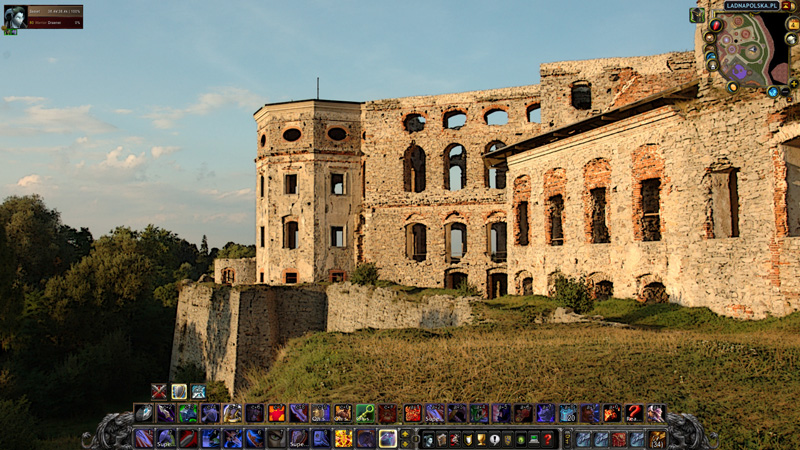The height and width of the screenshot is (450, 800).
Task: Open the backpack showing 34 free slots
Action: 658,439
